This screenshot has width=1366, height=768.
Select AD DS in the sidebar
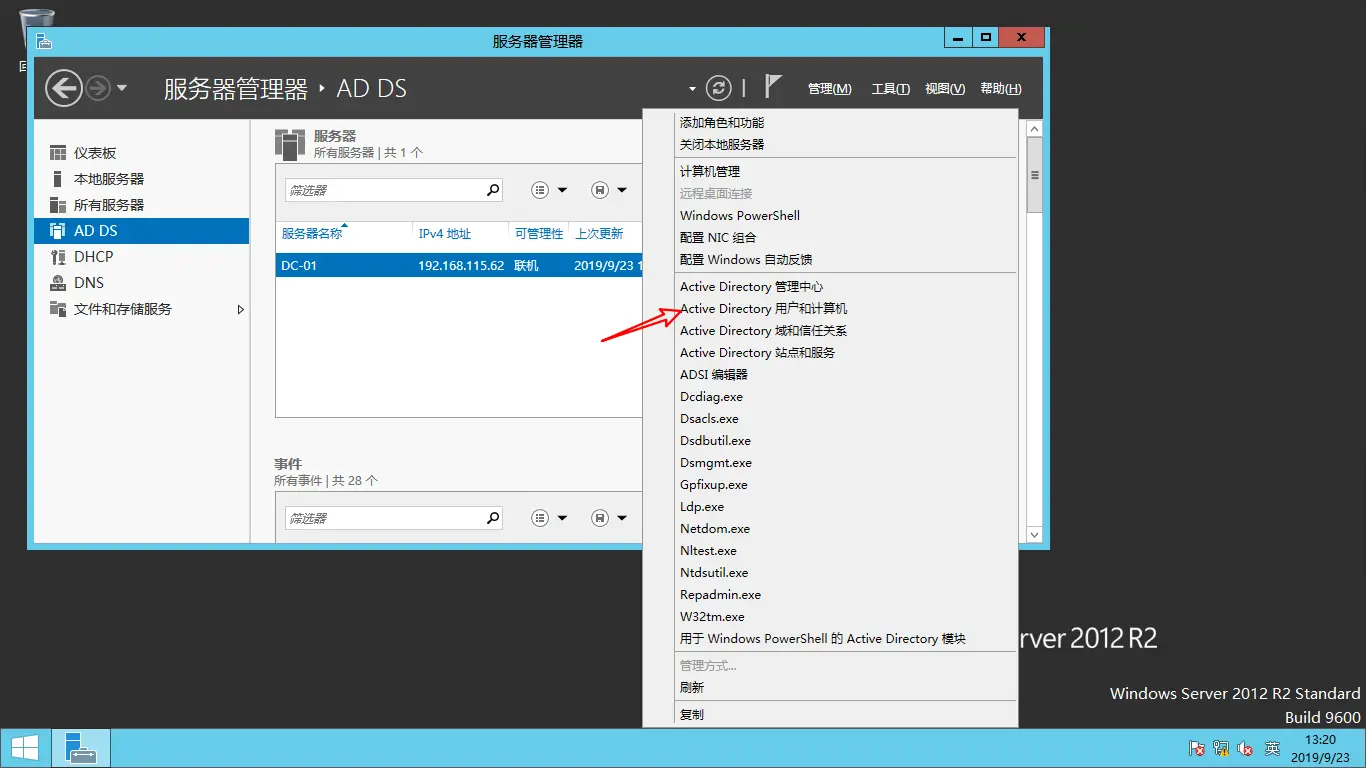point(141,231)
